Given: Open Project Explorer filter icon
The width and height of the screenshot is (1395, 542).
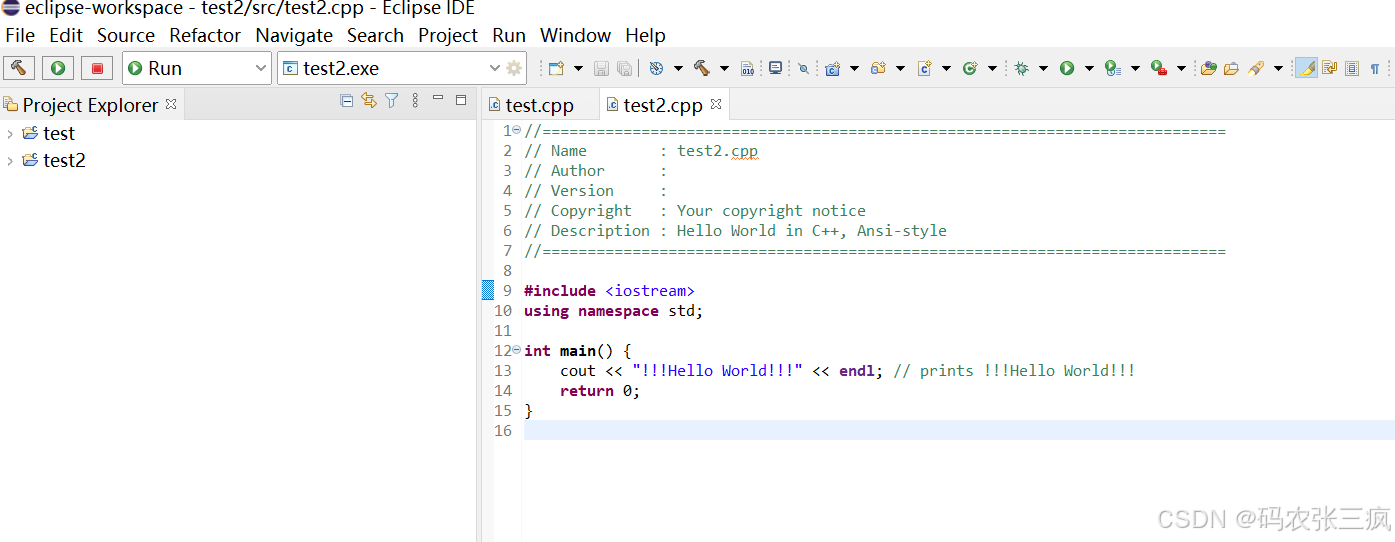Looking at the screenshot, I should 392,101.
